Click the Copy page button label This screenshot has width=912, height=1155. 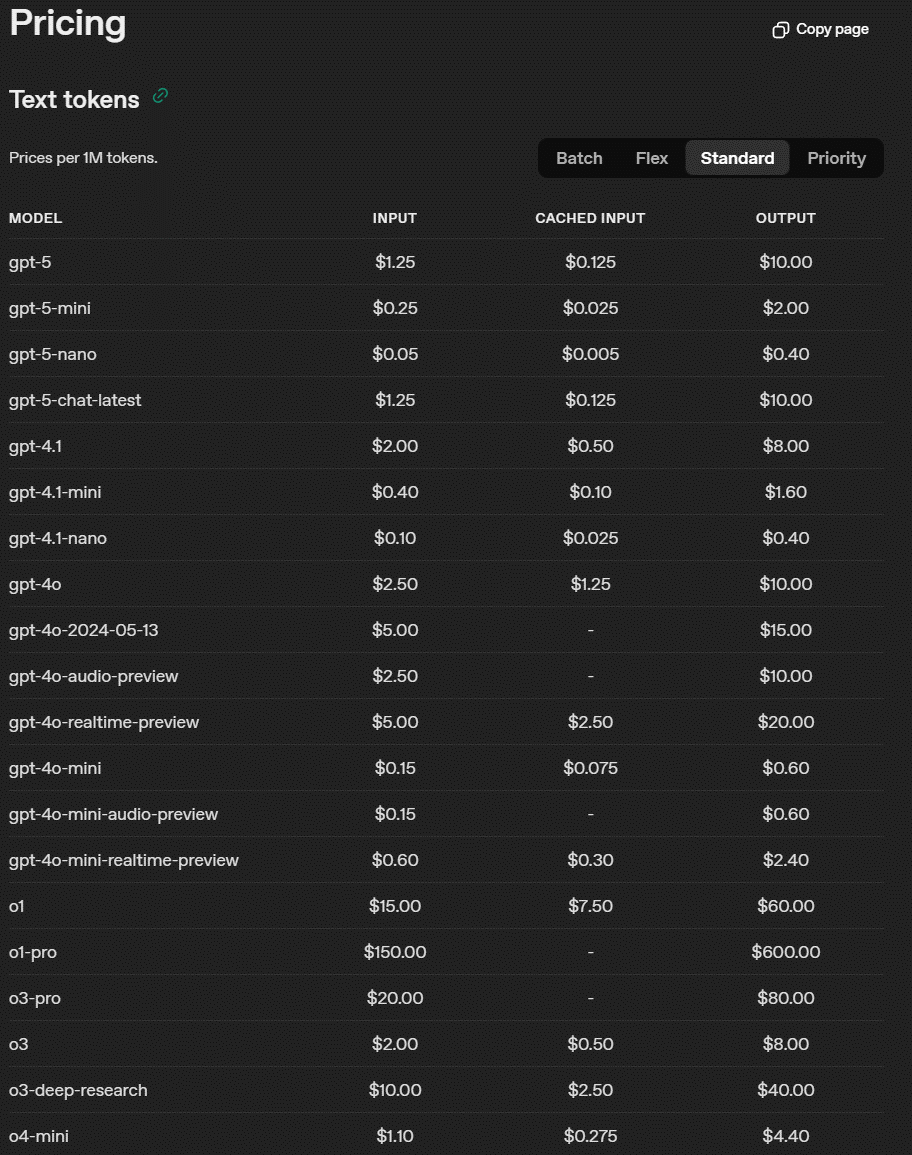click(x=832, y=29)
